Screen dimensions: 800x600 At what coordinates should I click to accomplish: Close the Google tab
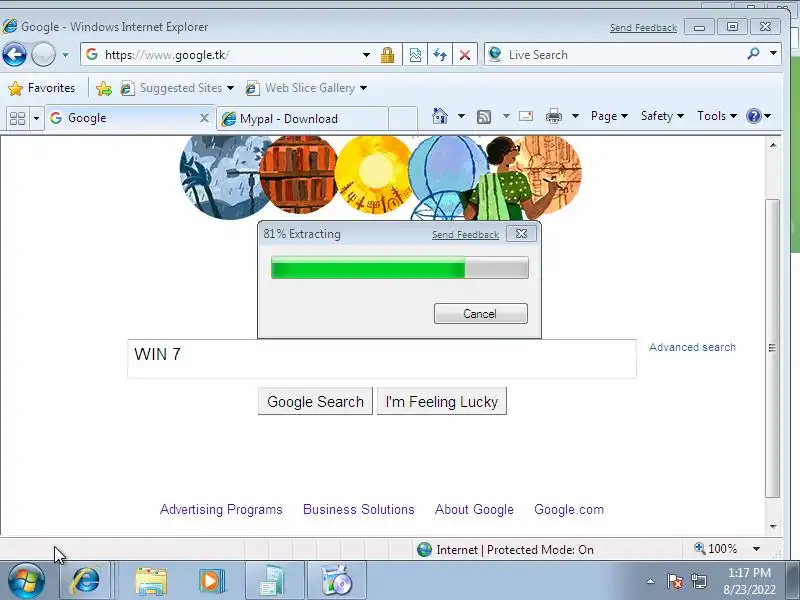(204, 118)
